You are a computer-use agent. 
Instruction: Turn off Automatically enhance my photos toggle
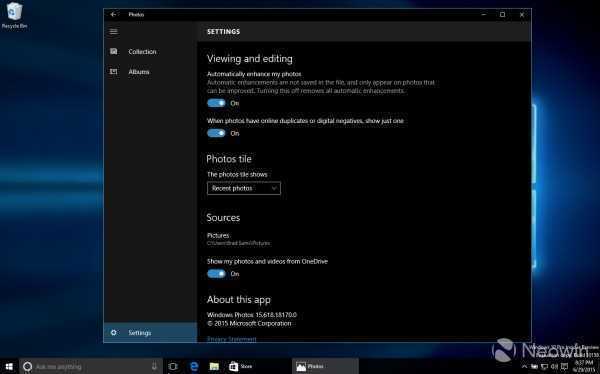click(217, 103)
